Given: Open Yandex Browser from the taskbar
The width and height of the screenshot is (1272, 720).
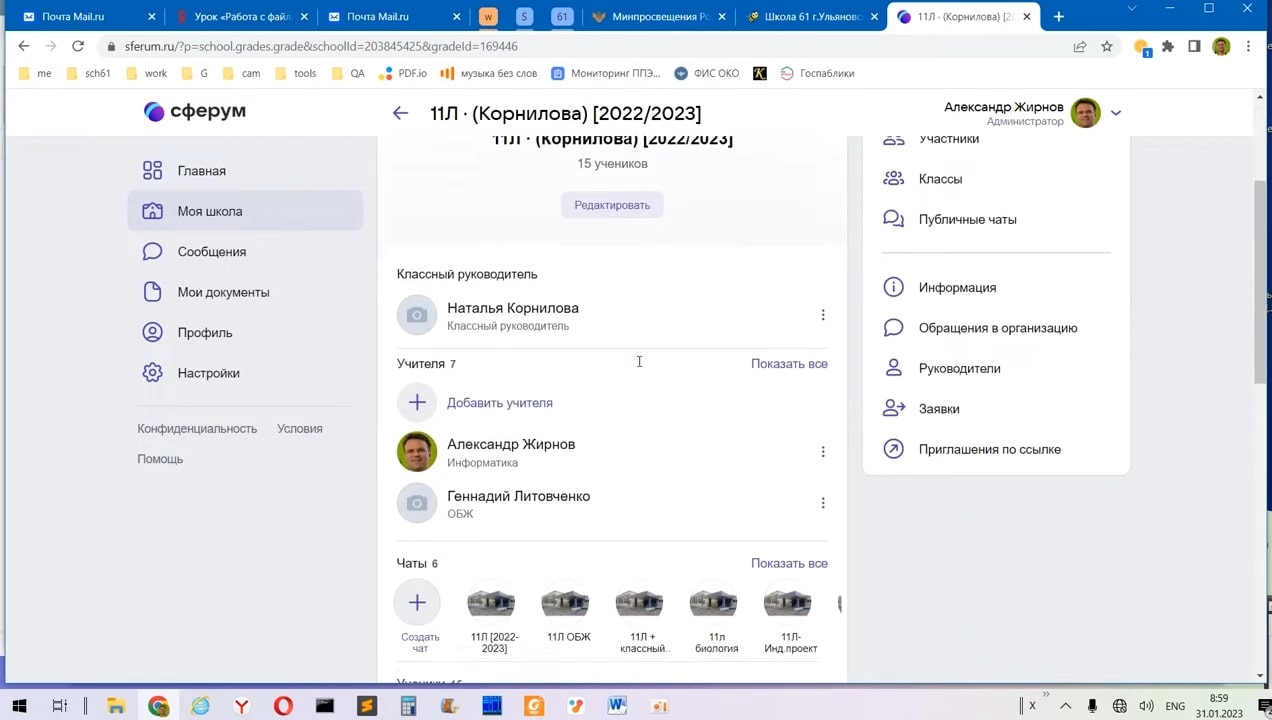Looking at the screenshot, I should coord(241,706).
